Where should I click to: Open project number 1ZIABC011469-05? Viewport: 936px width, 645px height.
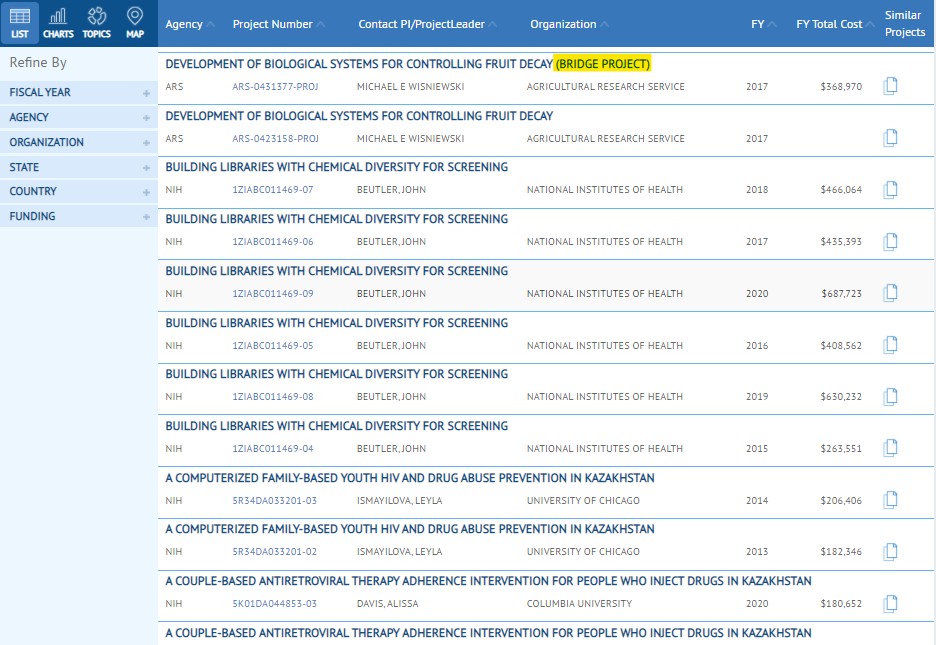point(273,345)
